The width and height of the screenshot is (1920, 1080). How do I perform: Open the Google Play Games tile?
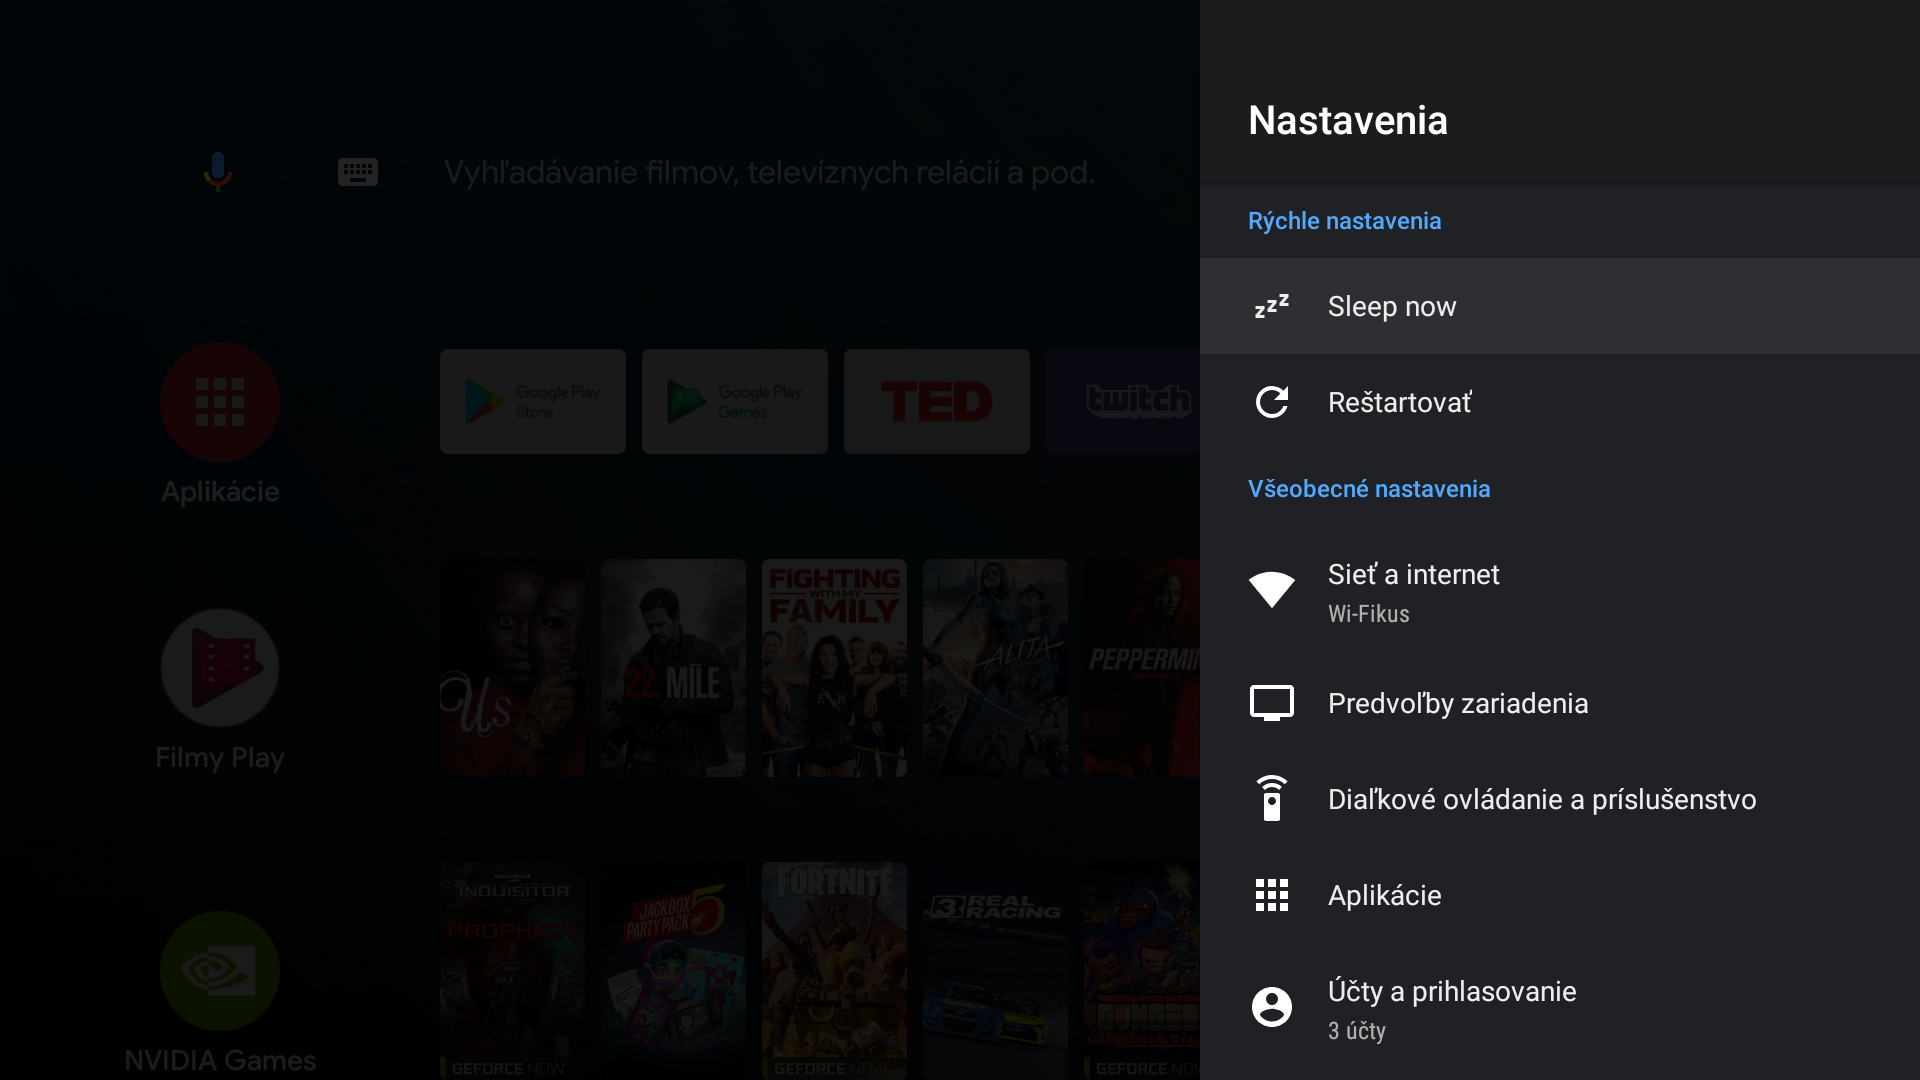click(x=735, y=402)
